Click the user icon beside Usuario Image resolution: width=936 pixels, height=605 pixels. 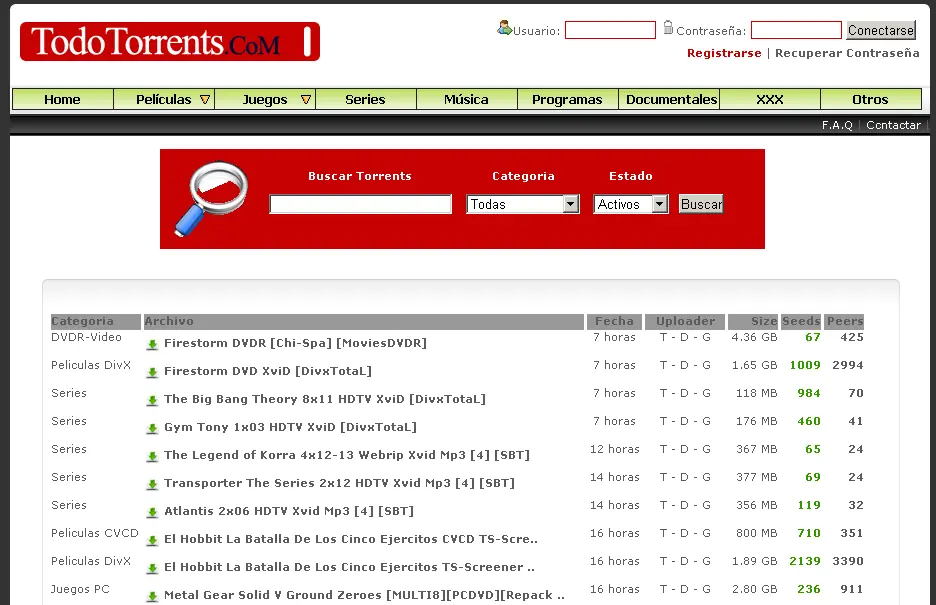click(x=504, y=27)
